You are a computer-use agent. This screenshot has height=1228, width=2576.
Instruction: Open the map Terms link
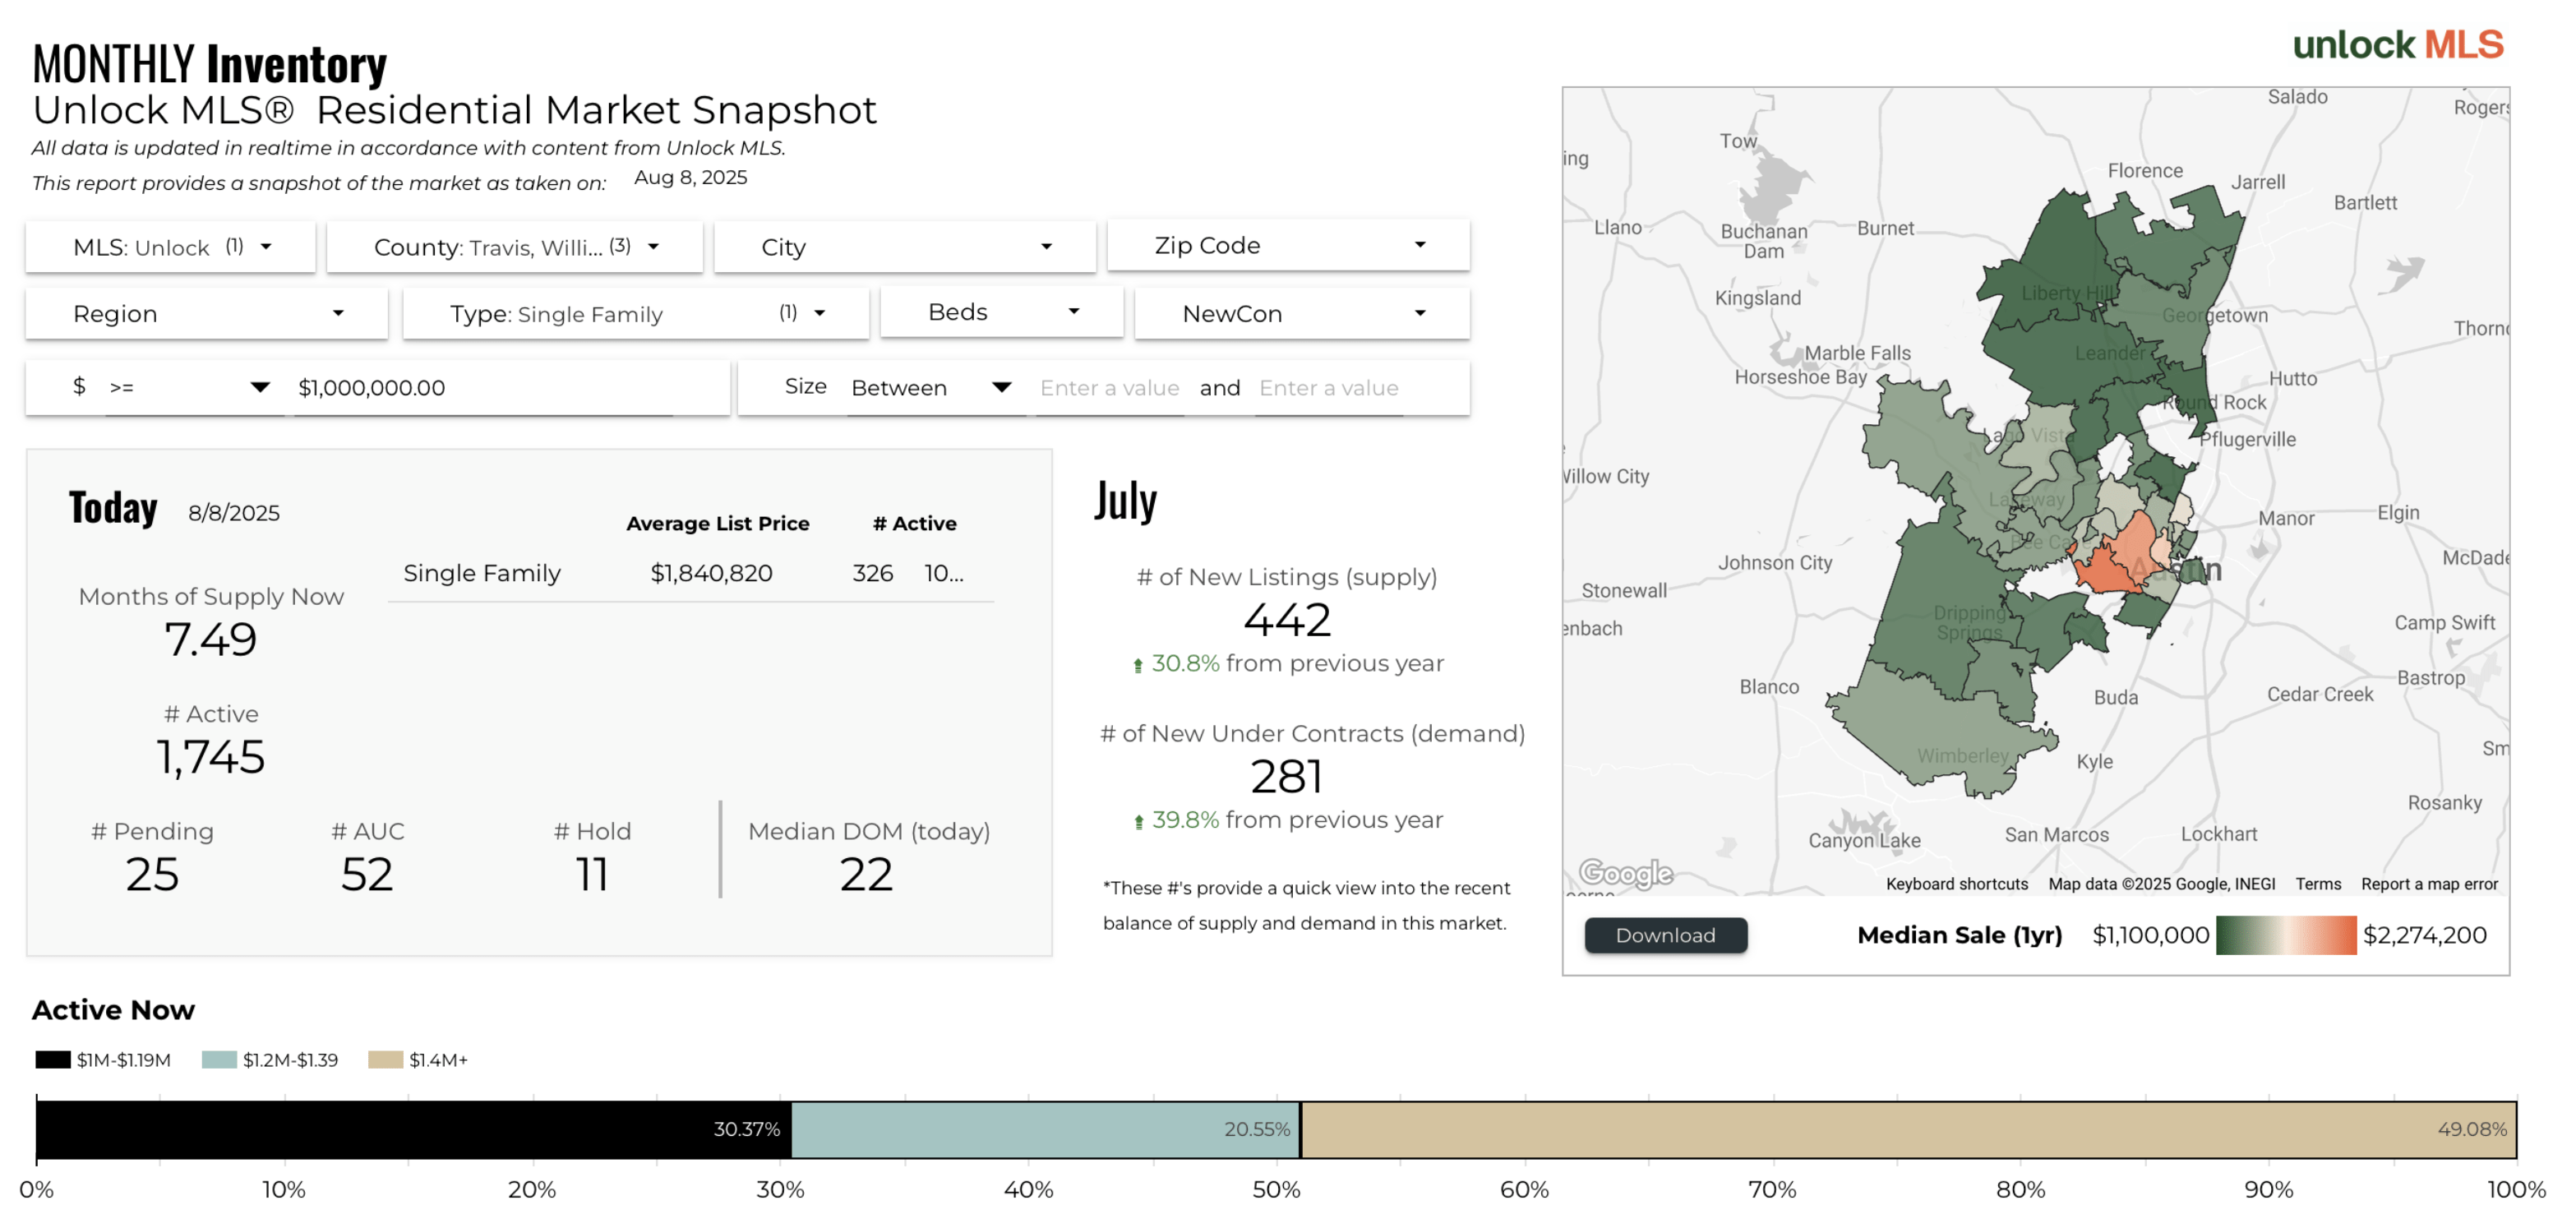2317,884
